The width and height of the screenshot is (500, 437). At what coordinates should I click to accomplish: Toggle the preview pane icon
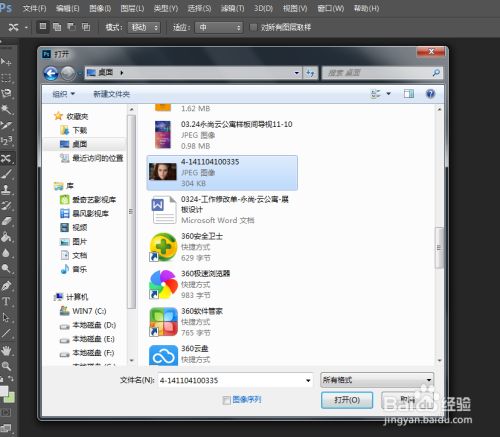tap(409, 94)
